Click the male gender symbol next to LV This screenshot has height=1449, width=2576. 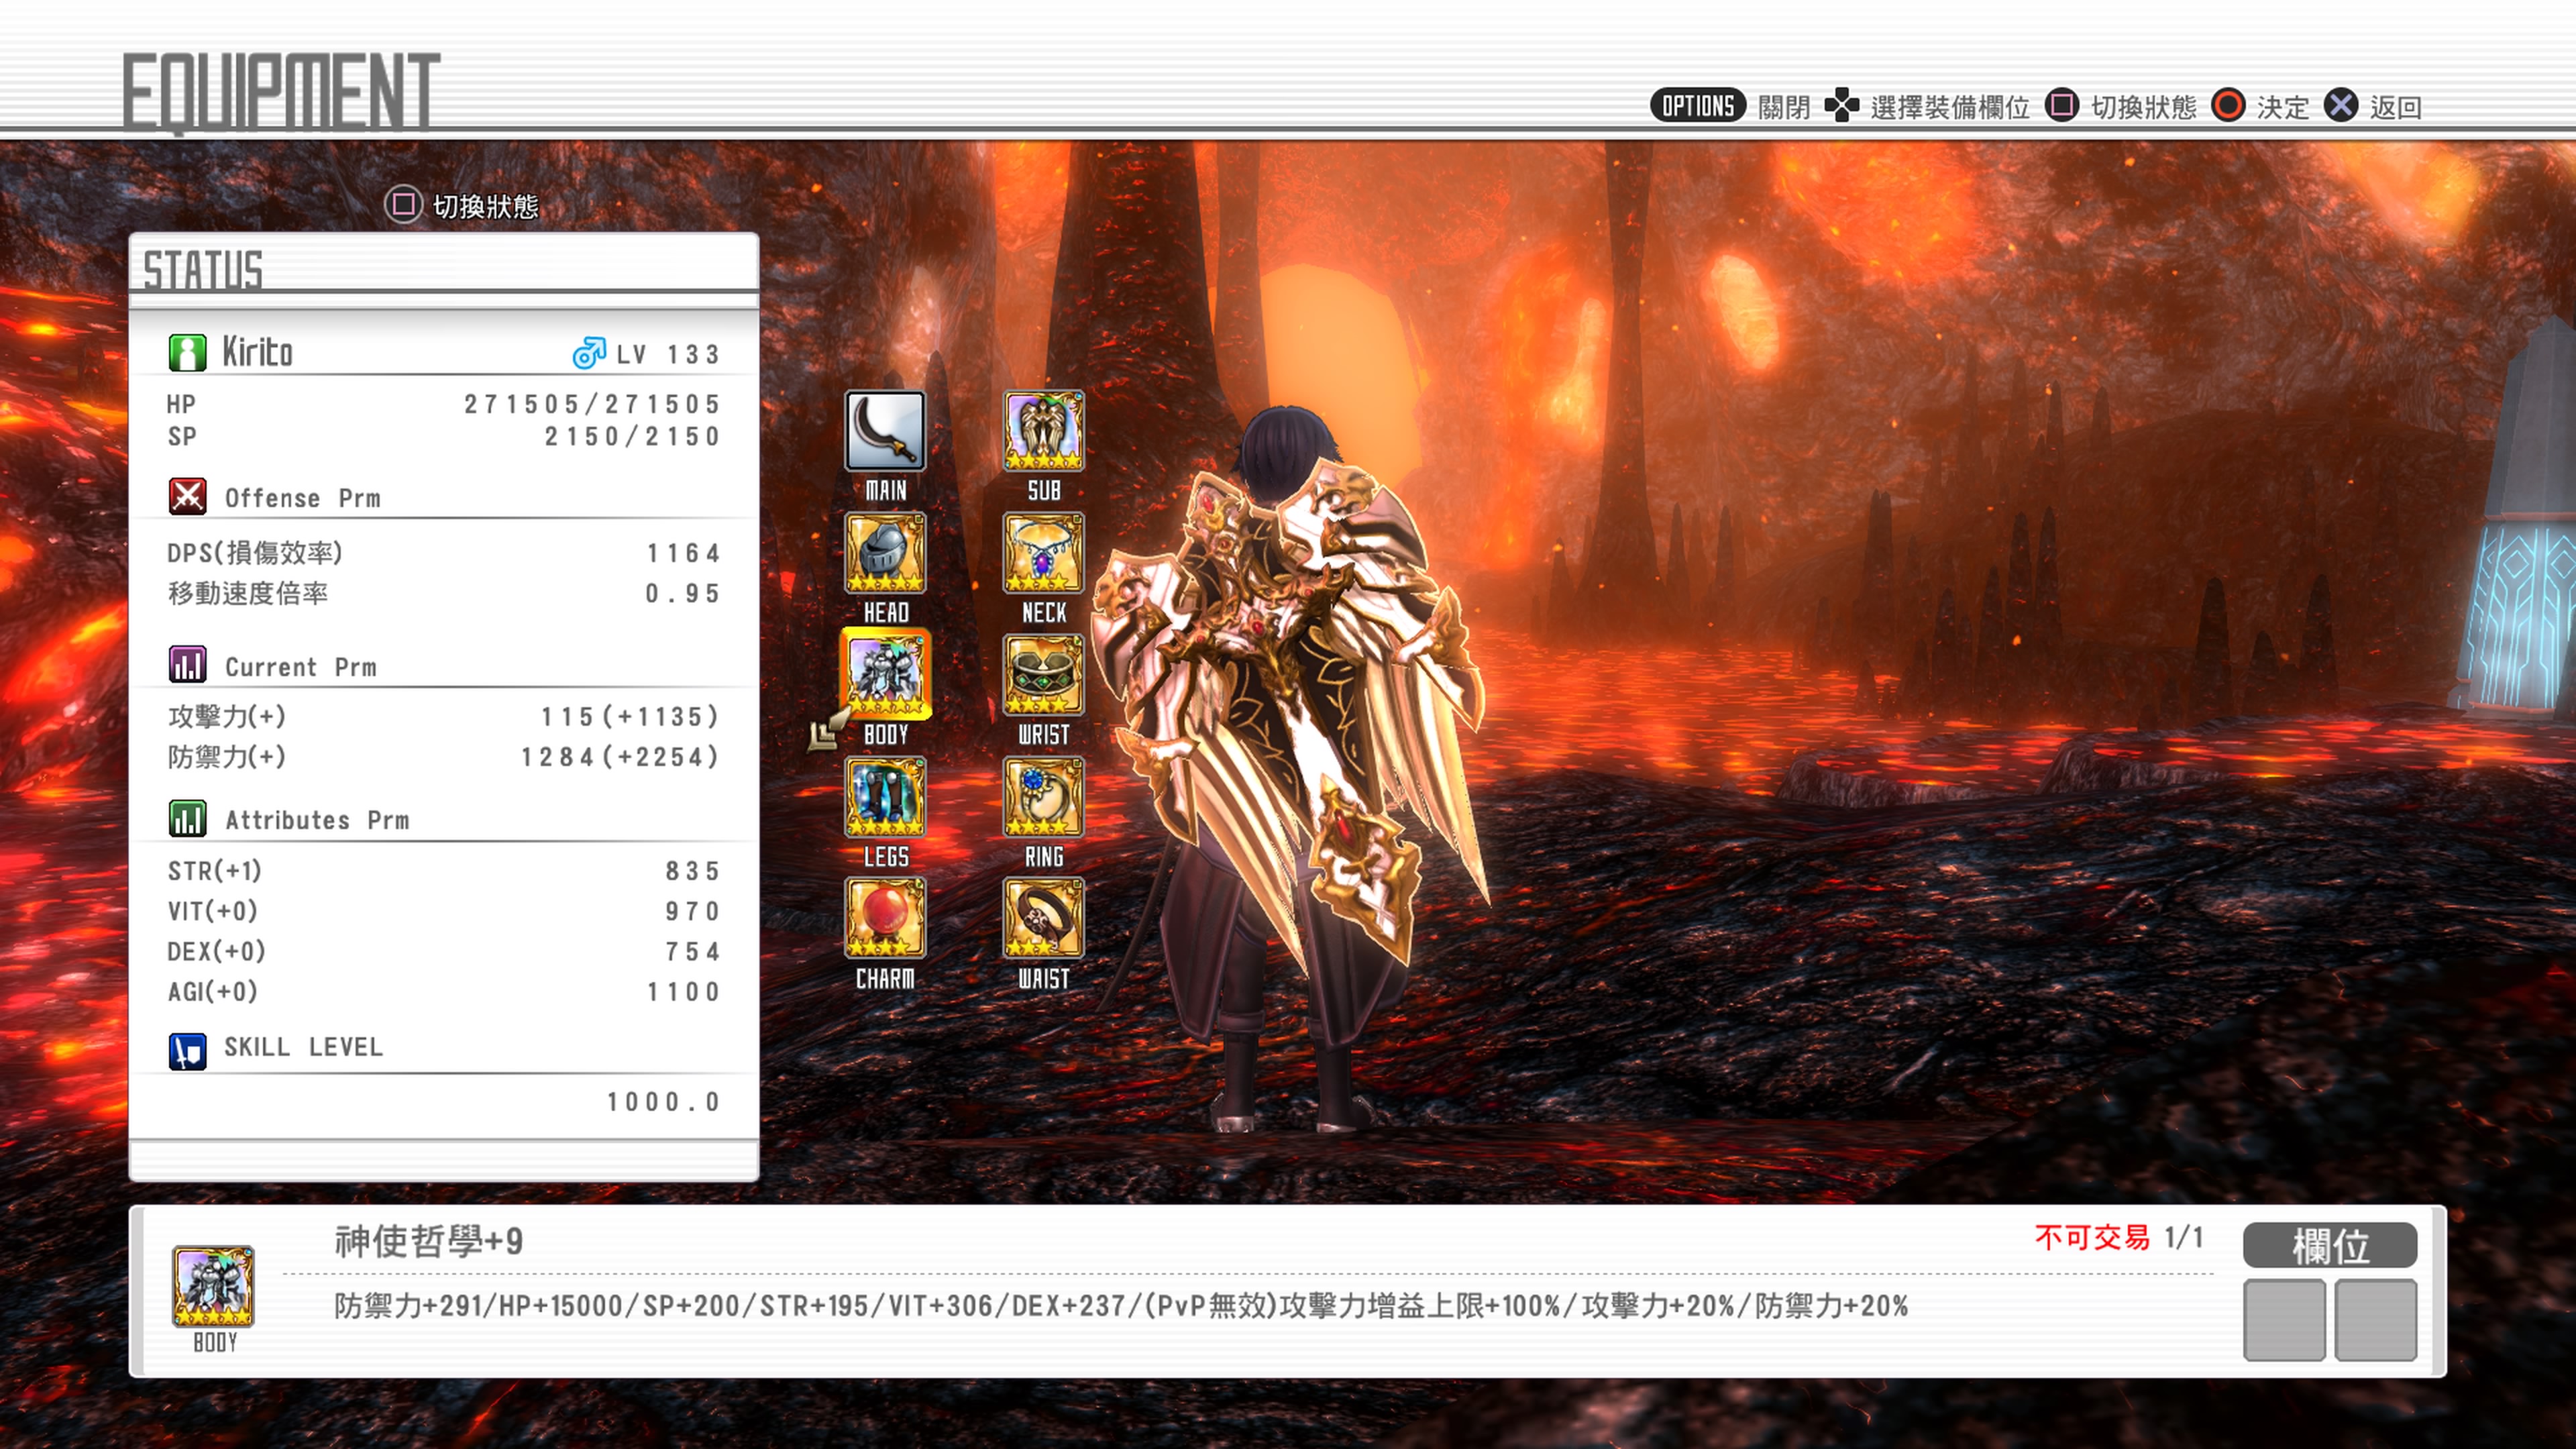pos(589,353)
